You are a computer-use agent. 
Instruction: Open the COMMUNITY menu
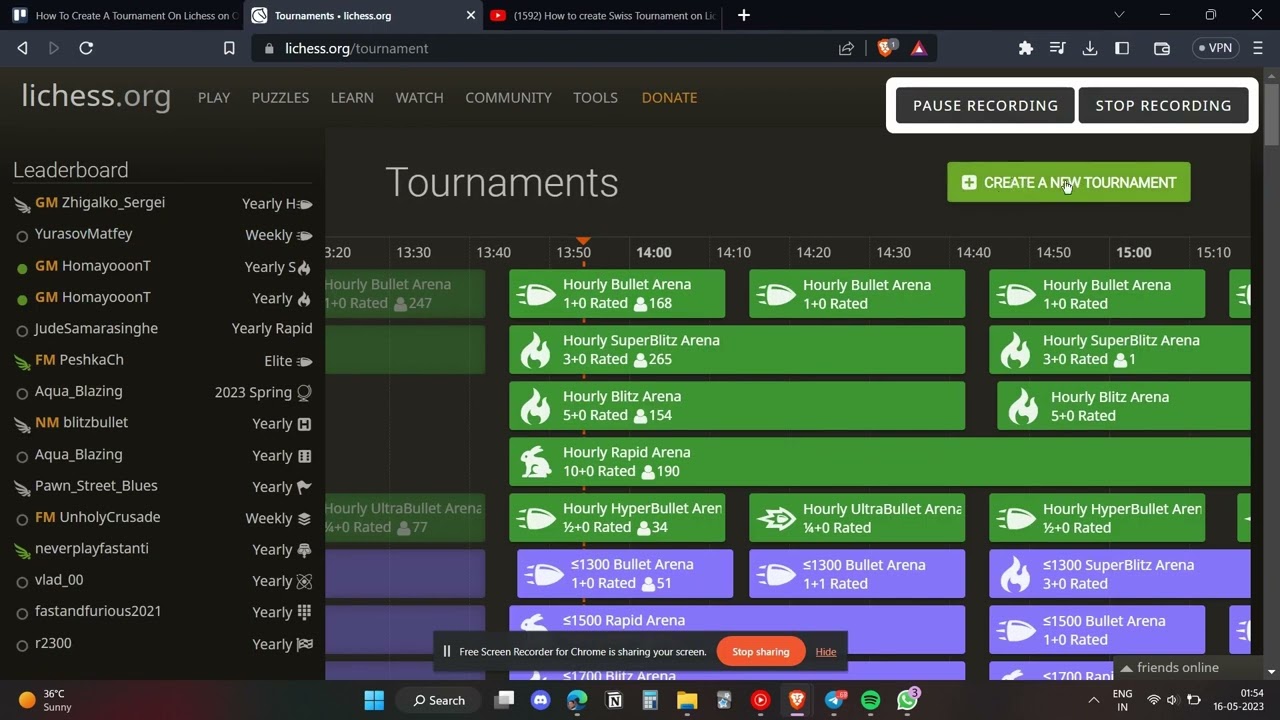pyautogui.click(x=508, y=97)
